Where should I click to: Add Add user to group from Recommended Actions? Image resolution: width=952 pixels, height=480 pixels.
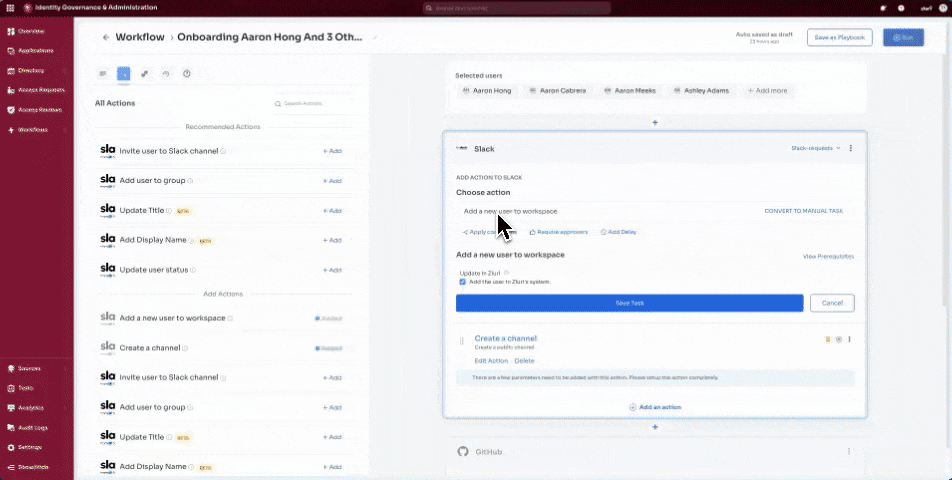[332, 181]
